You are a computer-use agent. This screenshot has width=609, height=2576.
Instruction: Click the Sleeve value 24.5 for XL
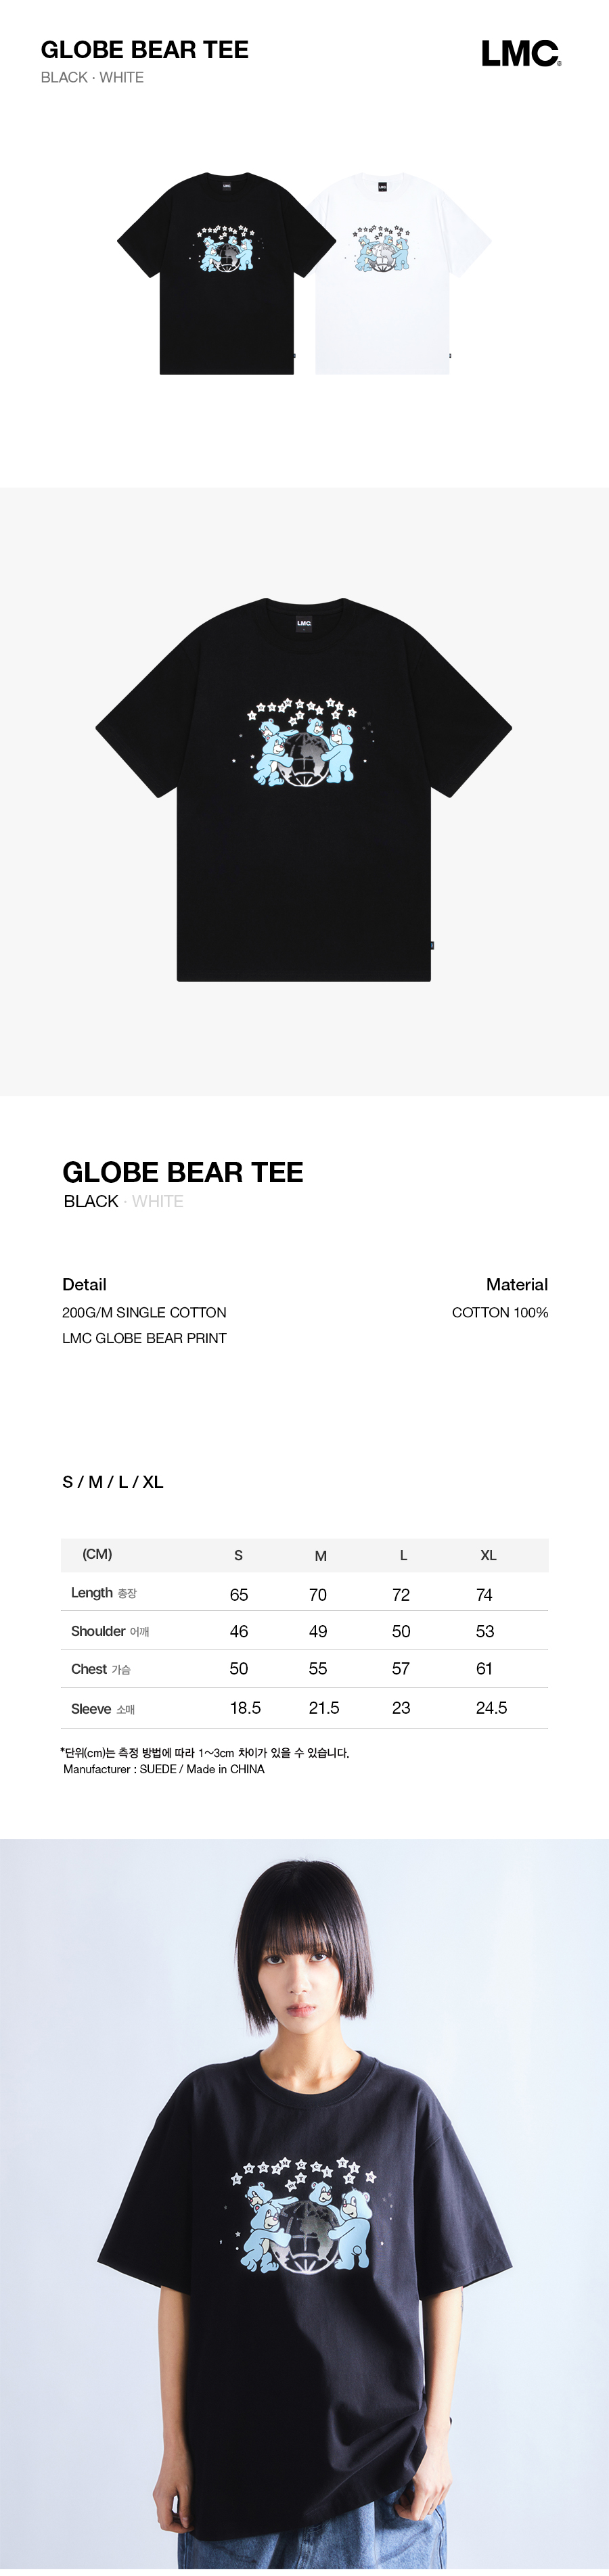(x=491, y=1708)
